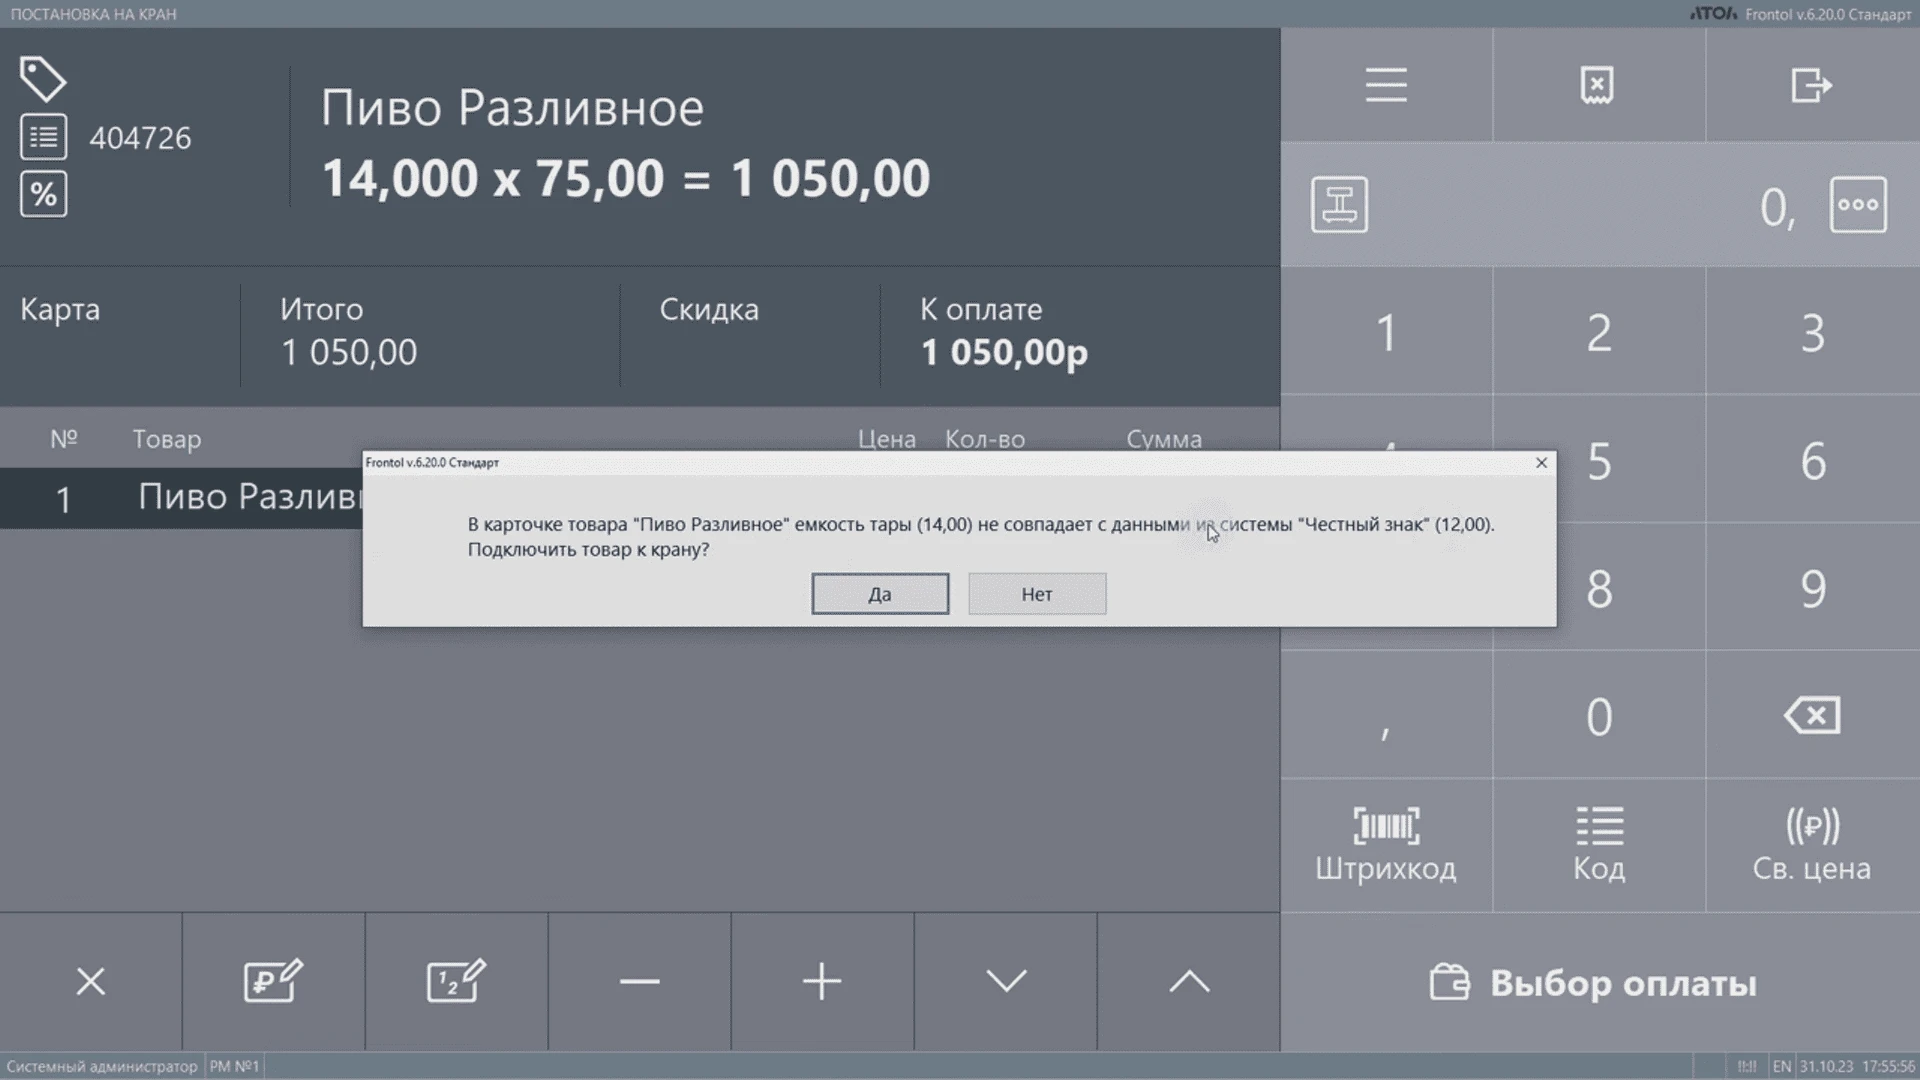1920x1080 pixels.
Task: Click the edit quantity icon
Action: 456,982
